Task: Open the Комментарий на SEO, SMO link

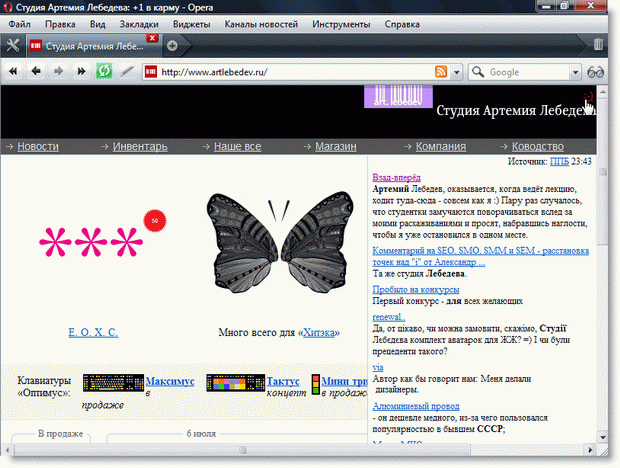Action: pyautogui.click(x=480, y=256)
